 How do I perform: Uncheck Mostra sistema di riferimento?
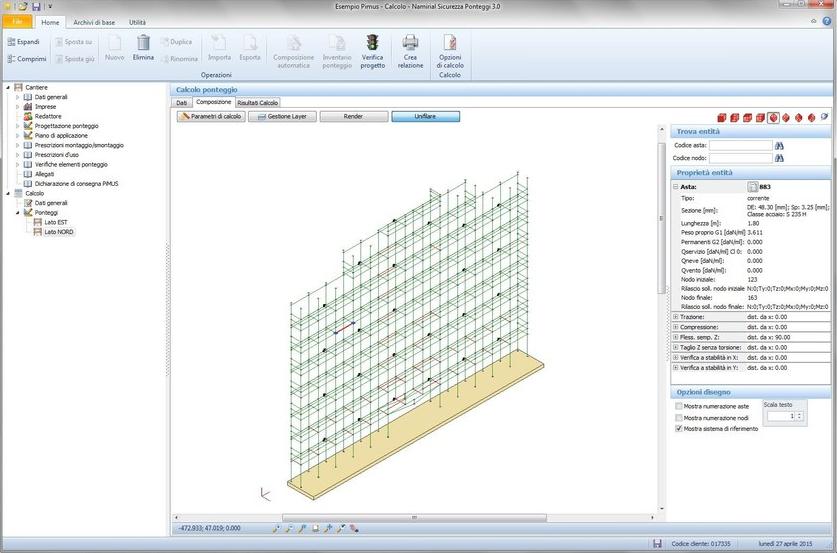679,428
